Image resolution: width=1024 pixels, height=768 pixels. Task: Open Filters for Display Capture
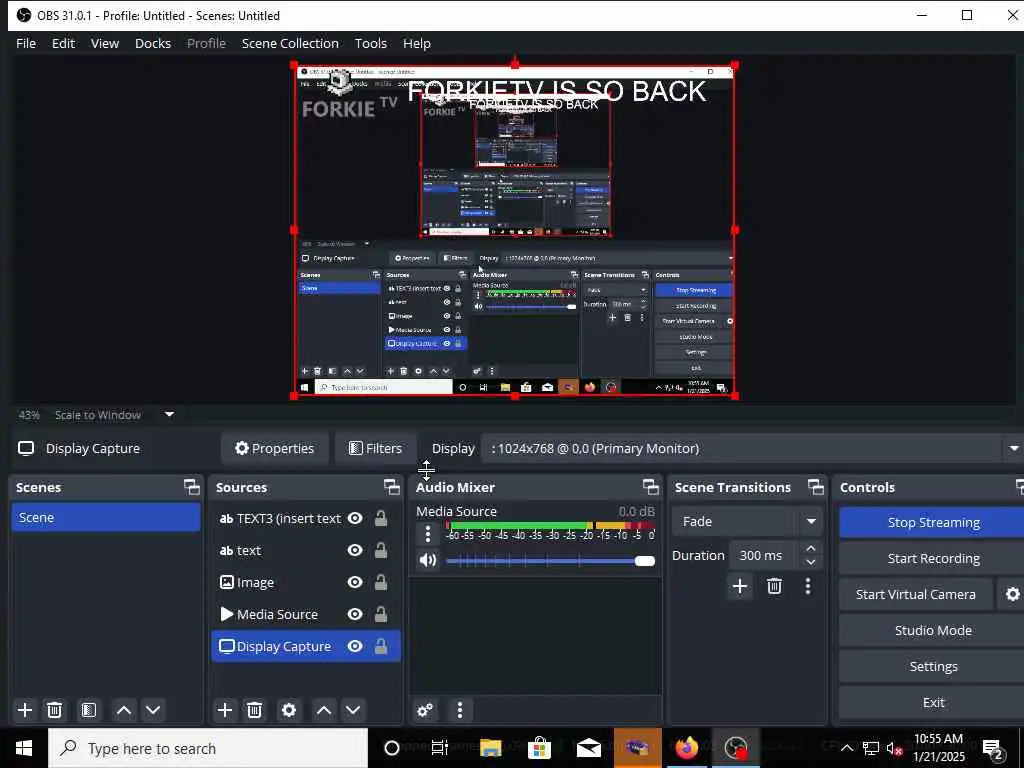[x=375, y=449]
